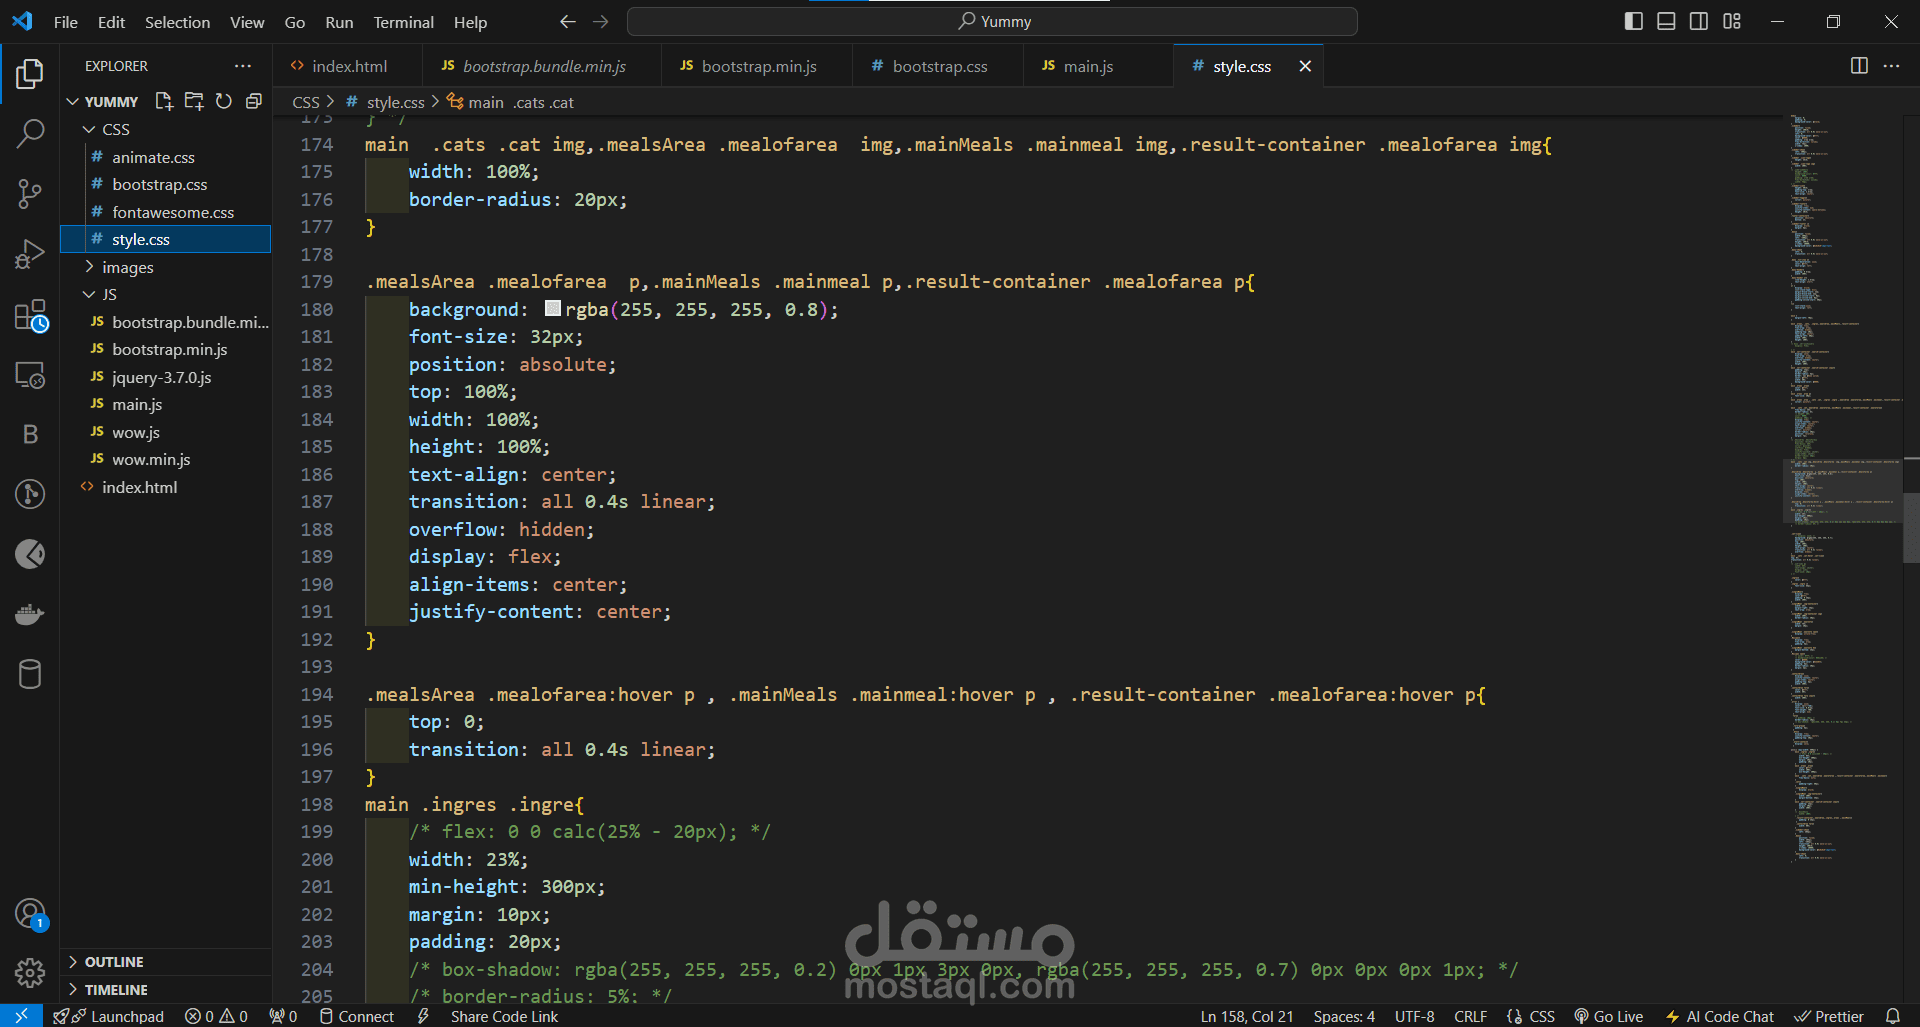The height and width of the screenshot is (1027, 1920).
Task: Customize layout icon in title bar
Action: point(1732,21)
